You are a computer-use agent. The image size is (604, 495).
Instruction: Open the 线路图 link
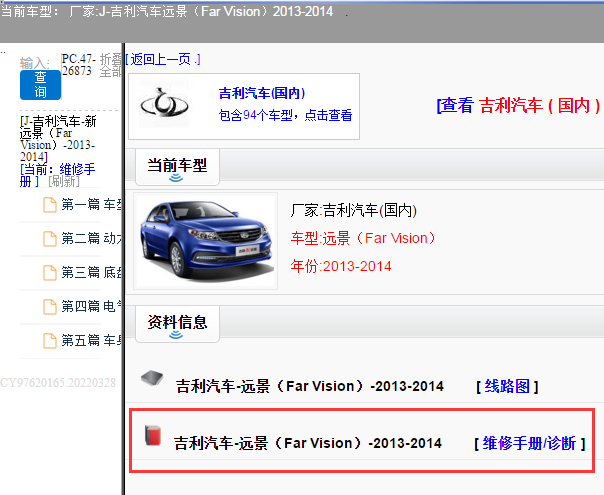click(507, 386)
